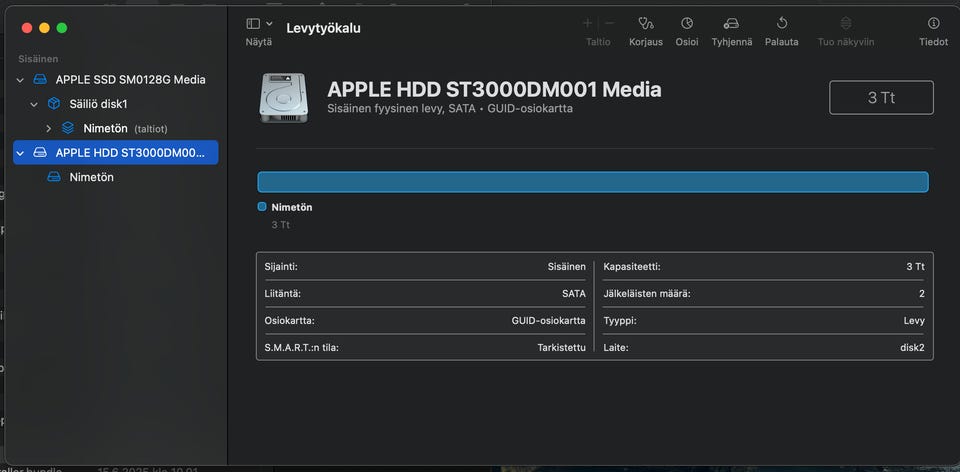Click the Korjaus first aid icon
The image size is (960, 472).
(646, 24)
